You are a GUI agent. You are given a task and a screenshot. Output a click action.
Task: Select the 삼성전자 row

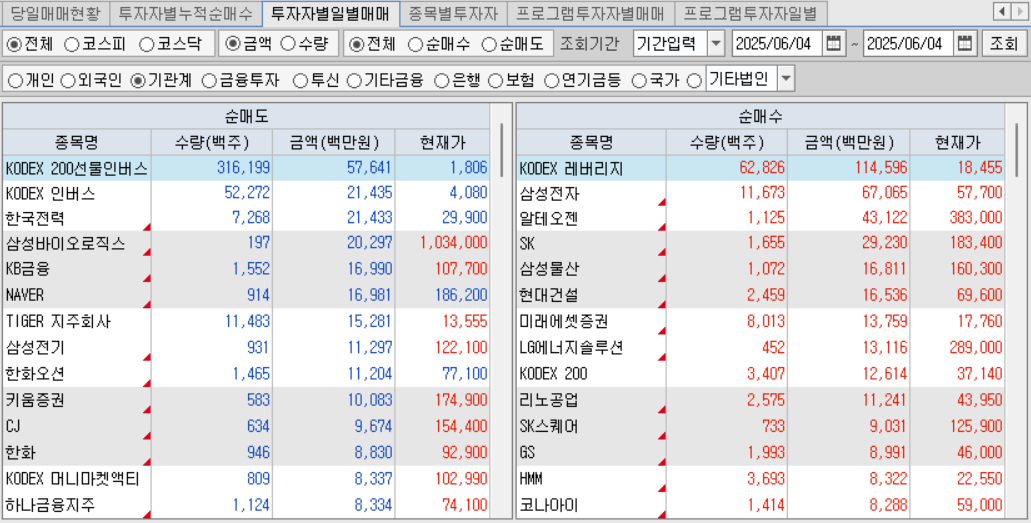(x=761, y=193)
